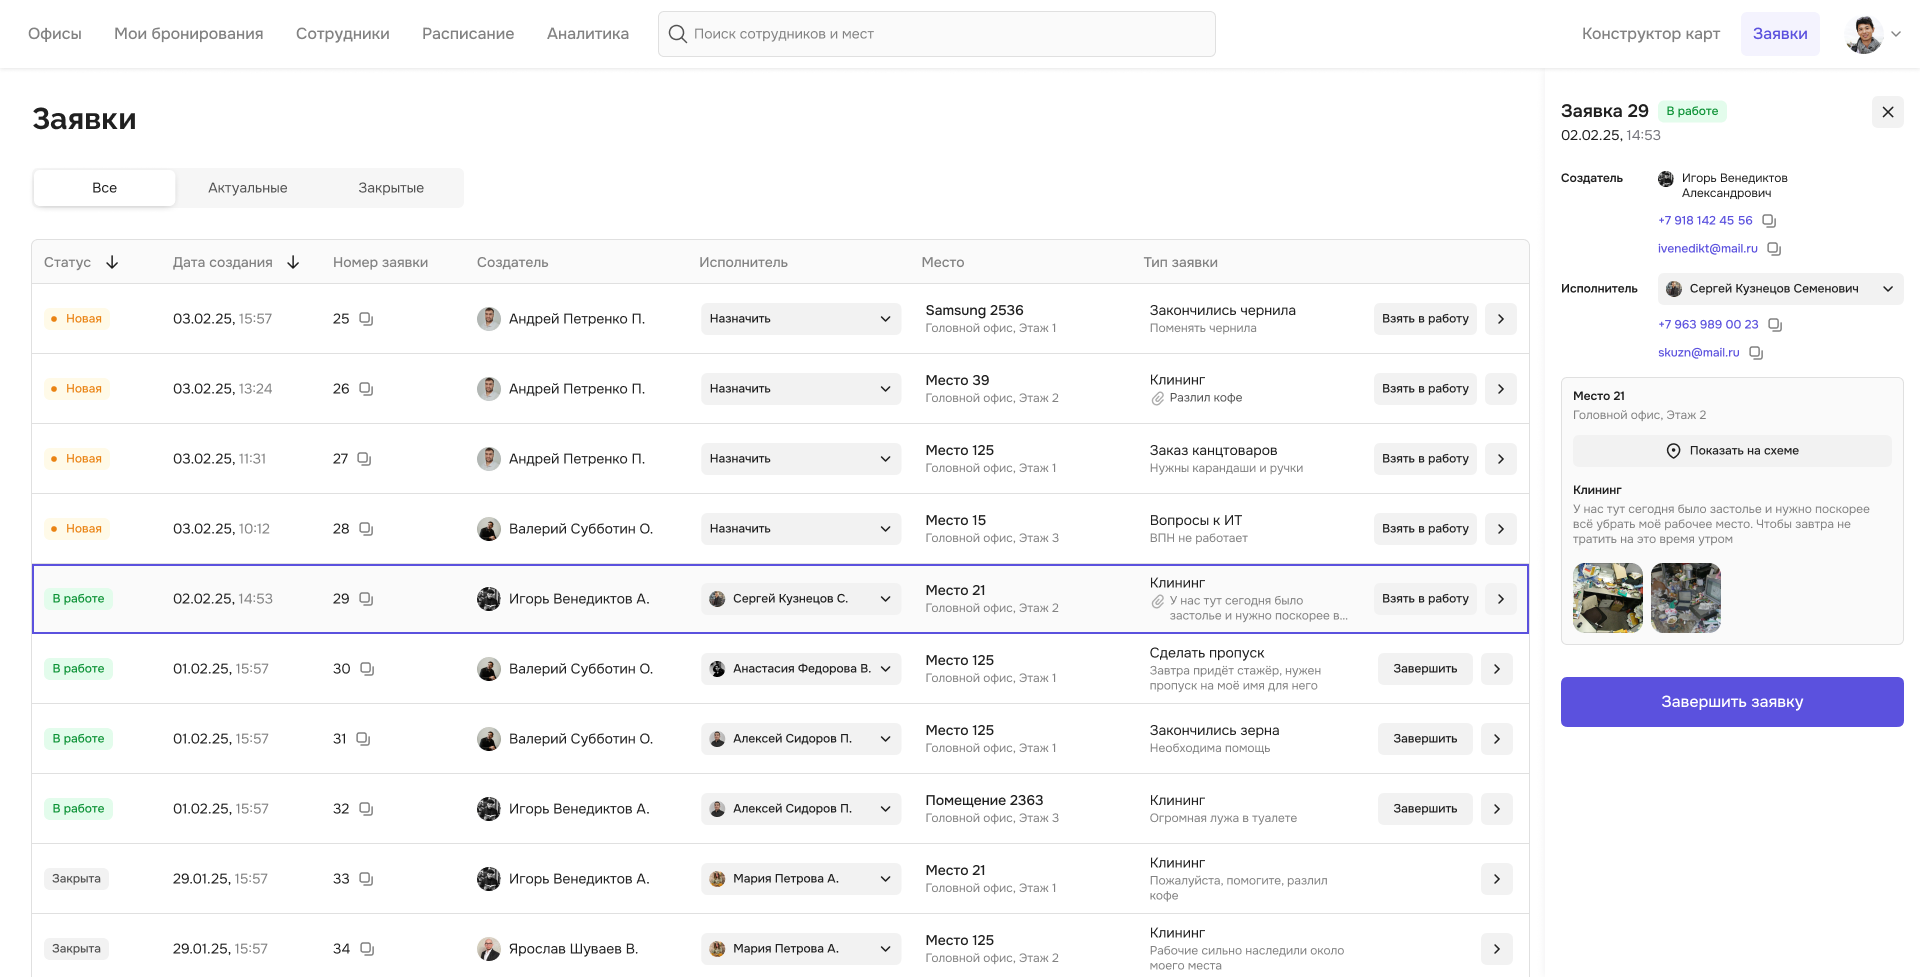Copy executor email skuzn@mail.ru
The height and width of the screenshot is (977, 1920).
[x=1756, y=353]
